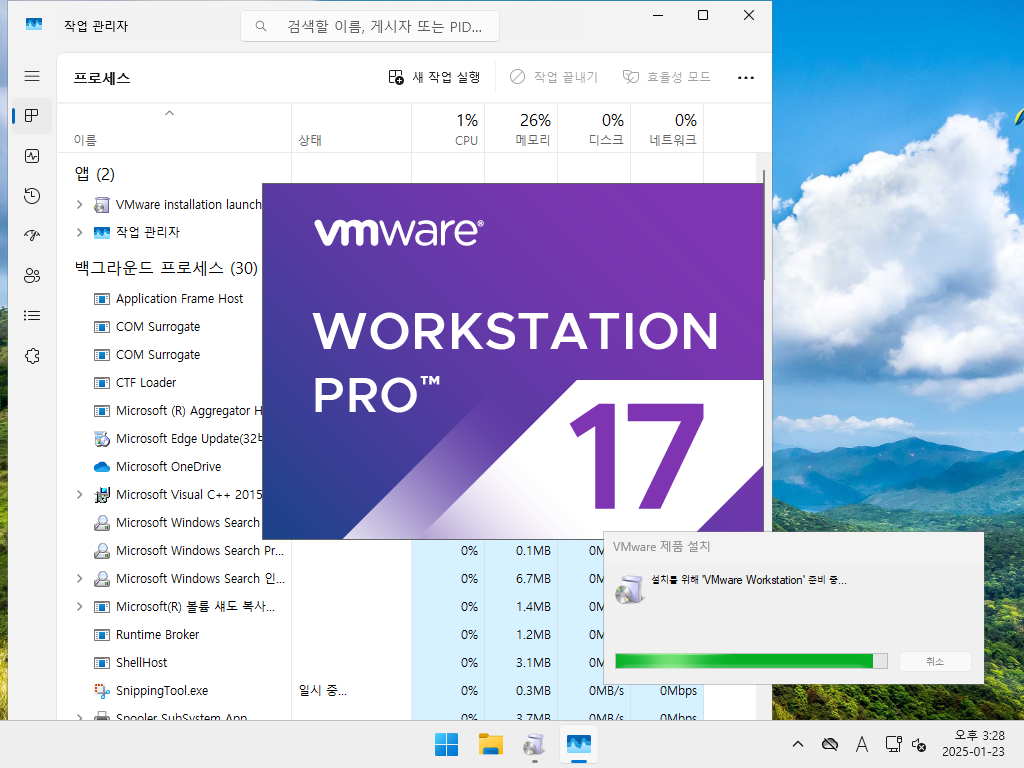Open the Windows Start menu

447,744
